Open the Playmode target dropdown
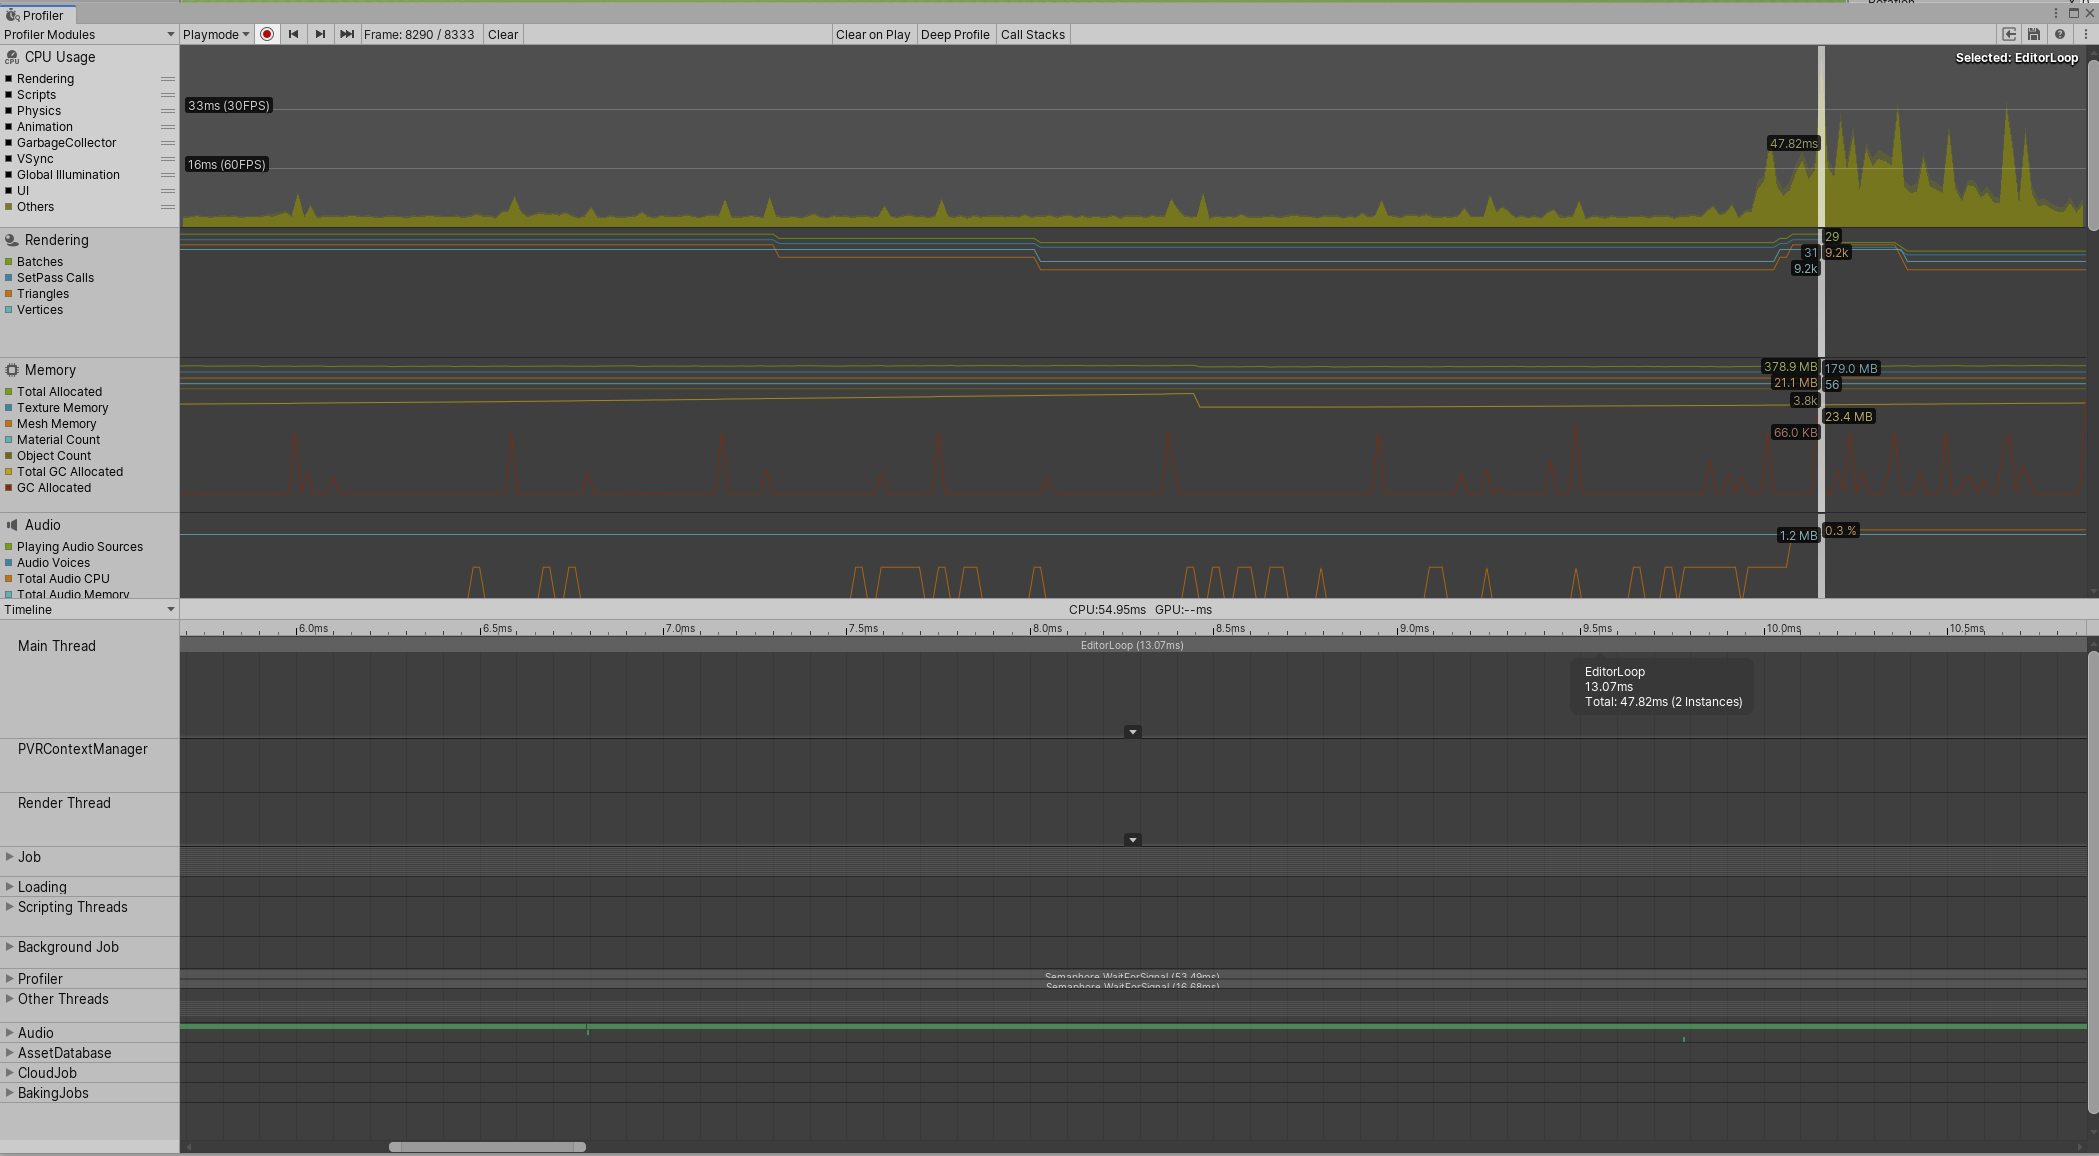2099x1156 pixels. (216, 34)
